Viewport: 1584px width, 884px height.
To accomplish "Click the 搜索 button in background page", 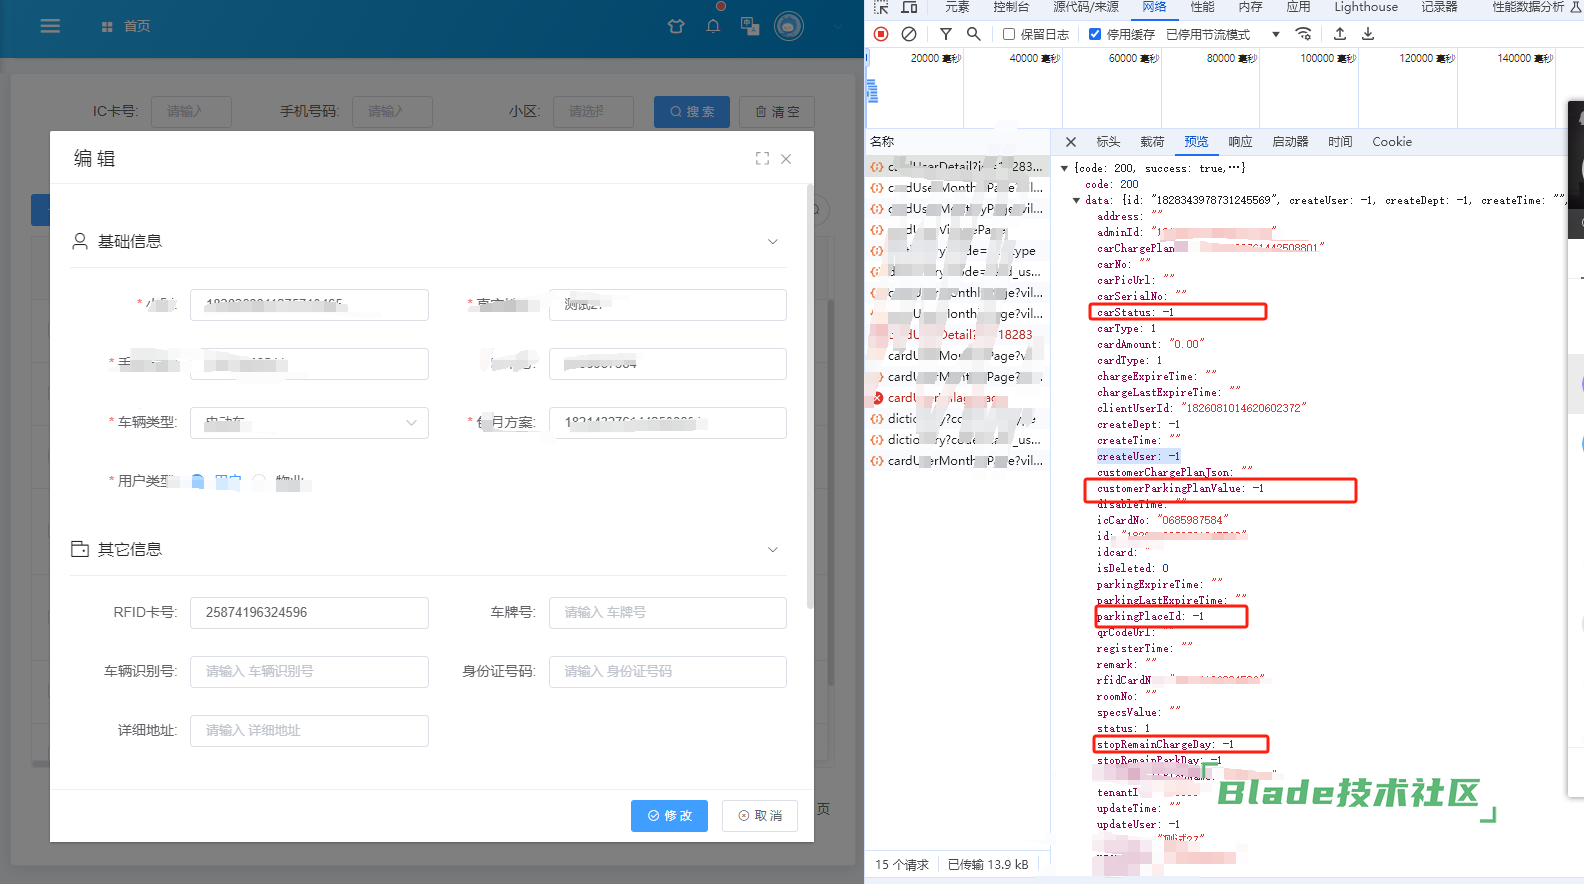I will point(692,112).
